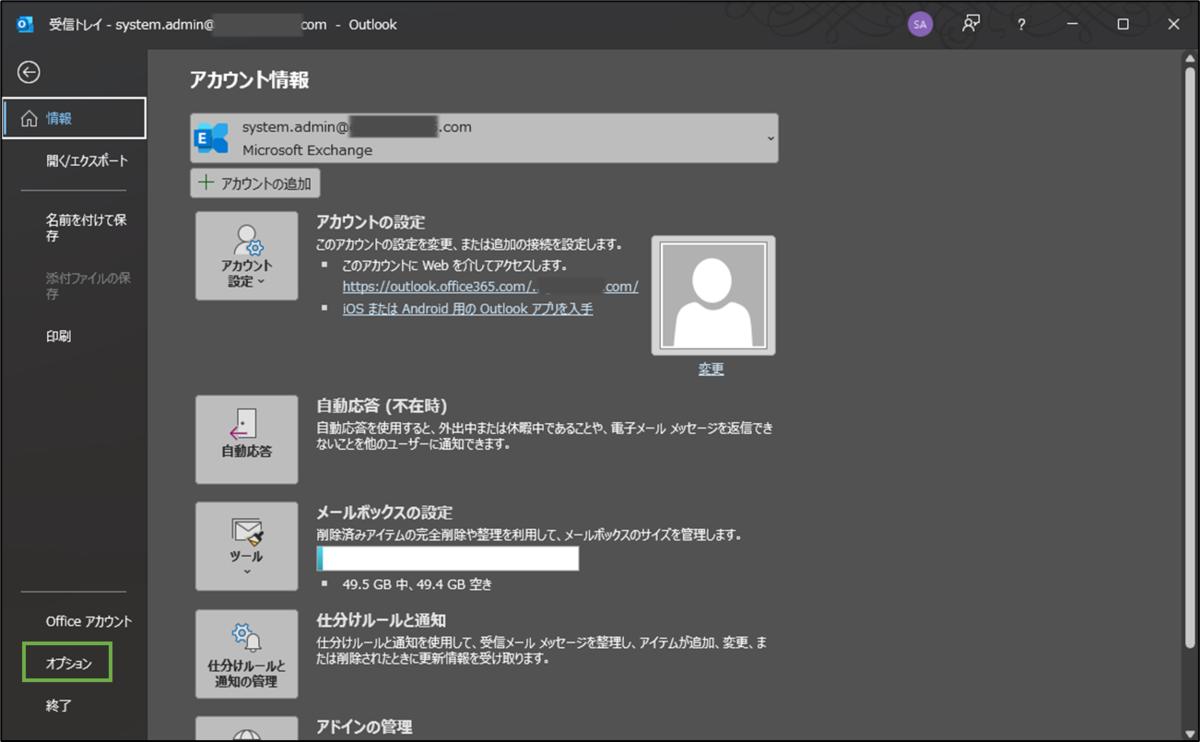The width and height of the screenshot is (1200, 742).
Task: Expand the account selector dropdown
Action: coord(770,138)
